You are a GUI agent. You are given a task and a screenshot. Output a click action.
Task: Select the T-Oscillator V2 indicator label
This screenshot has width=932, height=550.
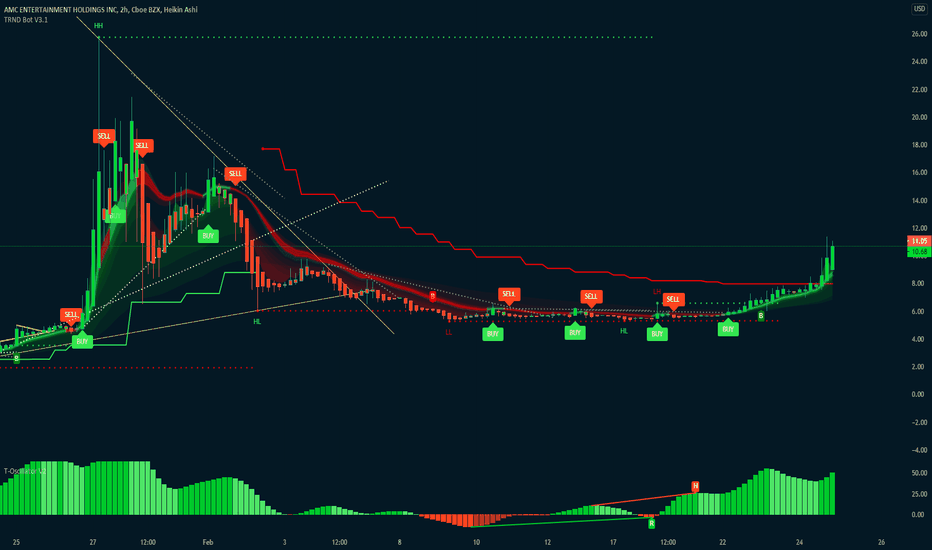tap(25, 471)
